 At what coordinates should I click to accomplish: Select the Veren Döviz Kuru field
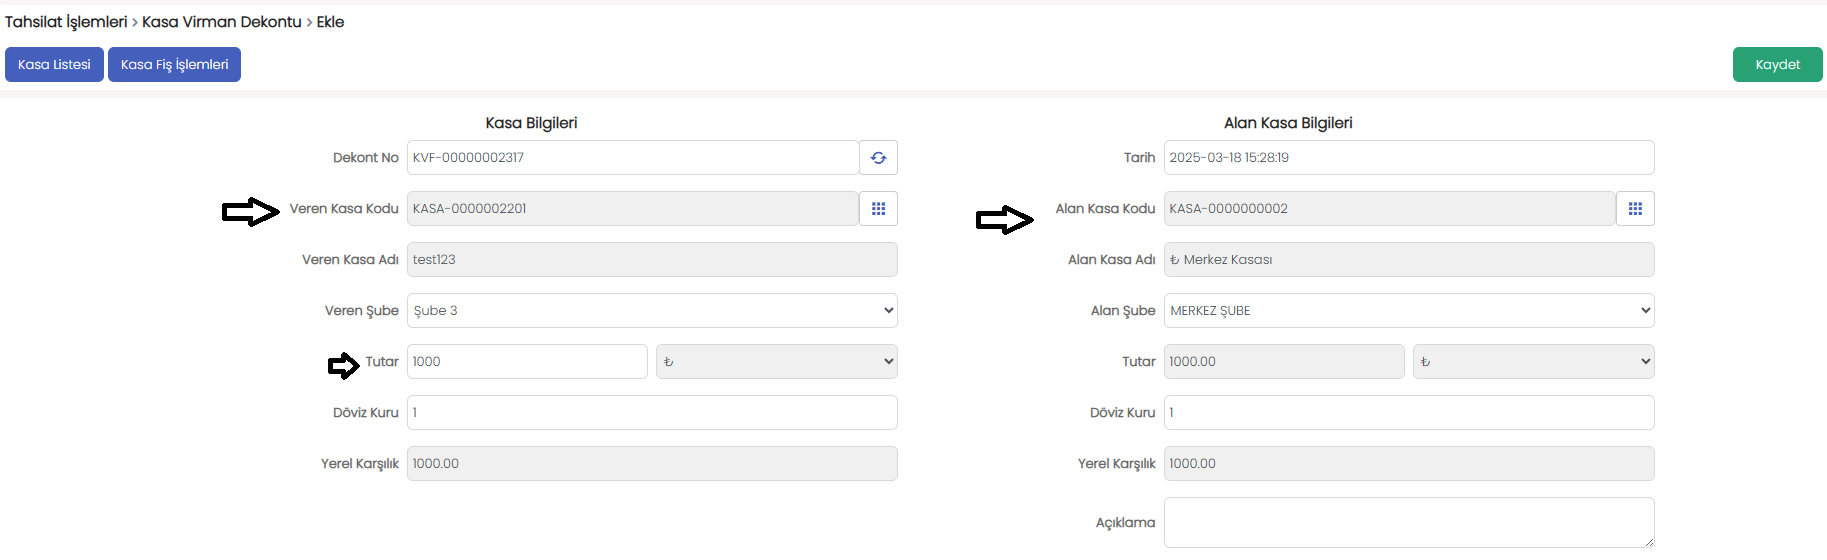[x=652, y=413]
